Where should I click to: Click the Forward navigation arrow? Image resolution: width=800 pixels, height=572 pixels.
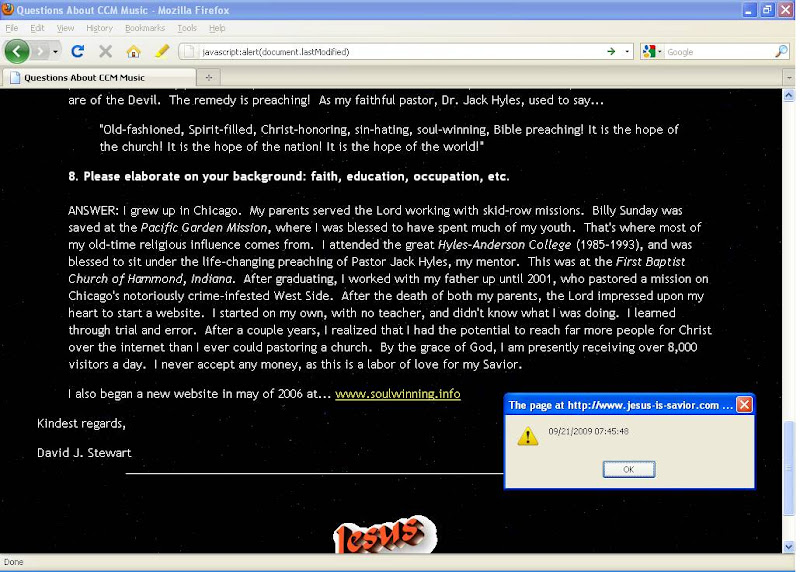[40, 51]
